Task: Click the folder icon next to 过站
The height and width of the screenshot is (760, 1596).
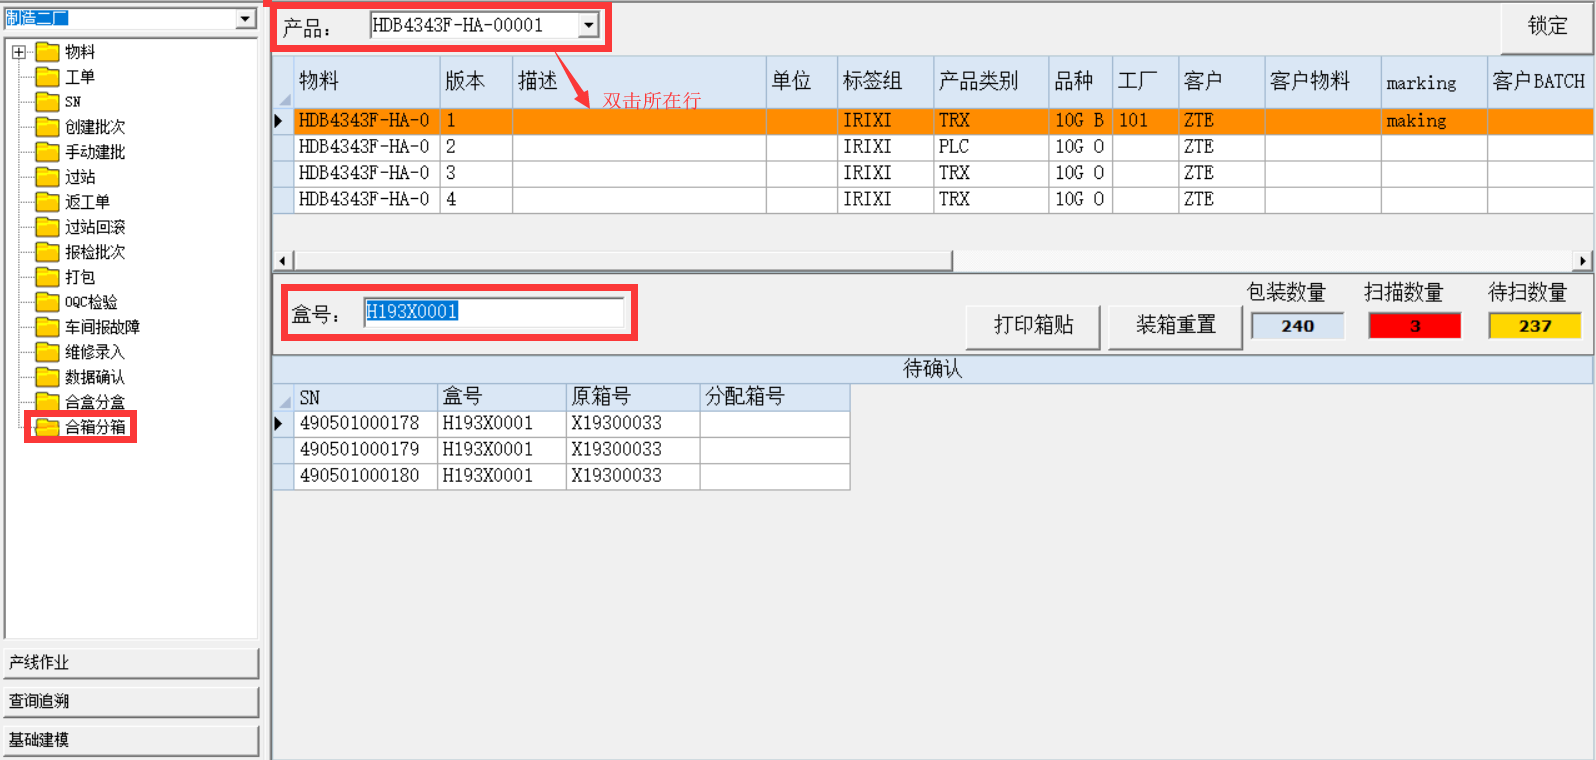Action: click(x=47, y=177)
